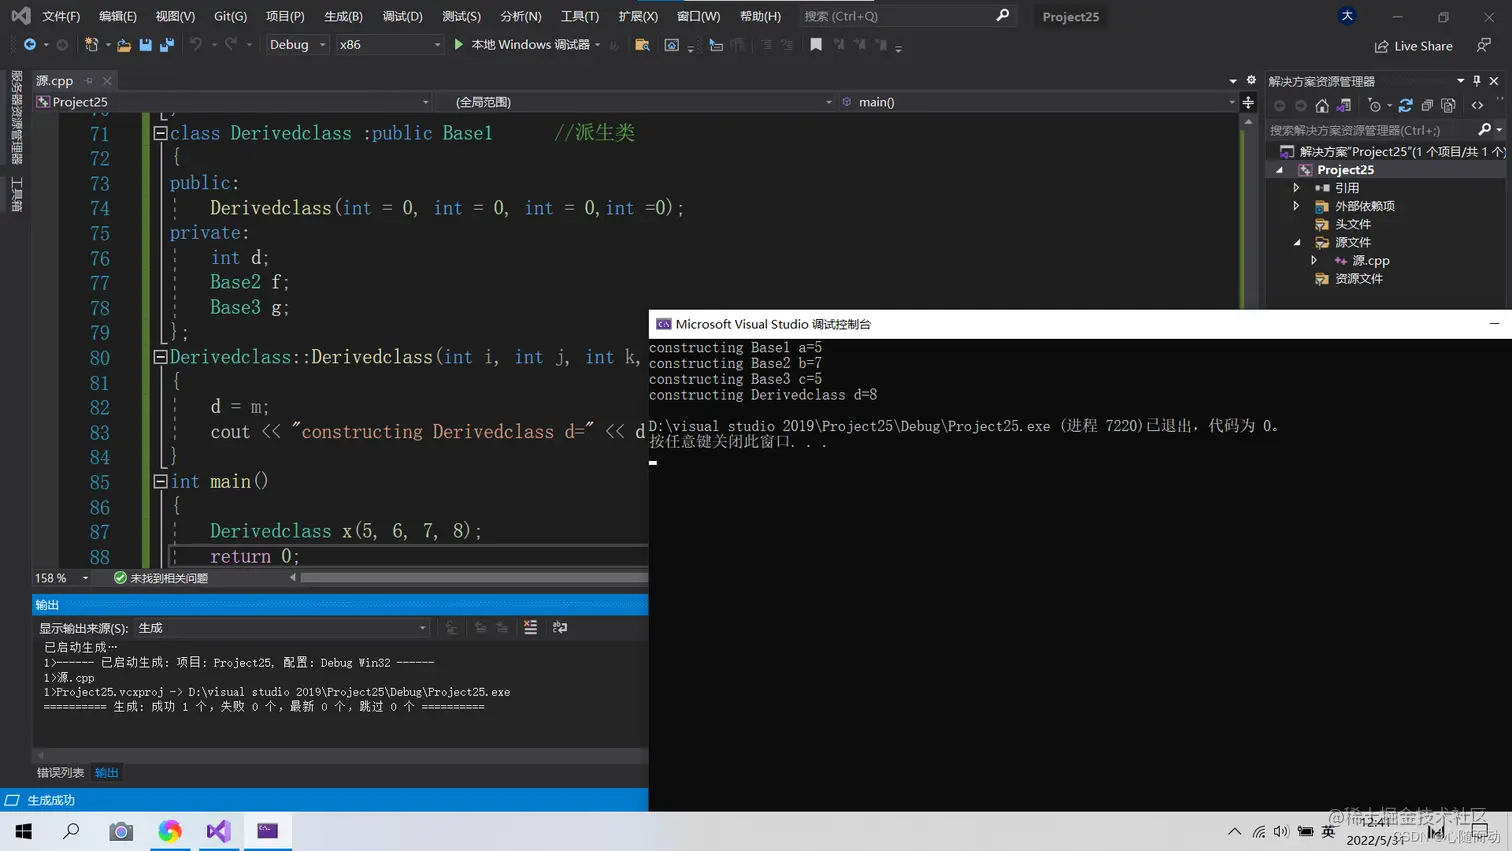Click the bookmark flag toolbar icon
This screenshot has height=851, width=1512.
(x=816, y=45)
